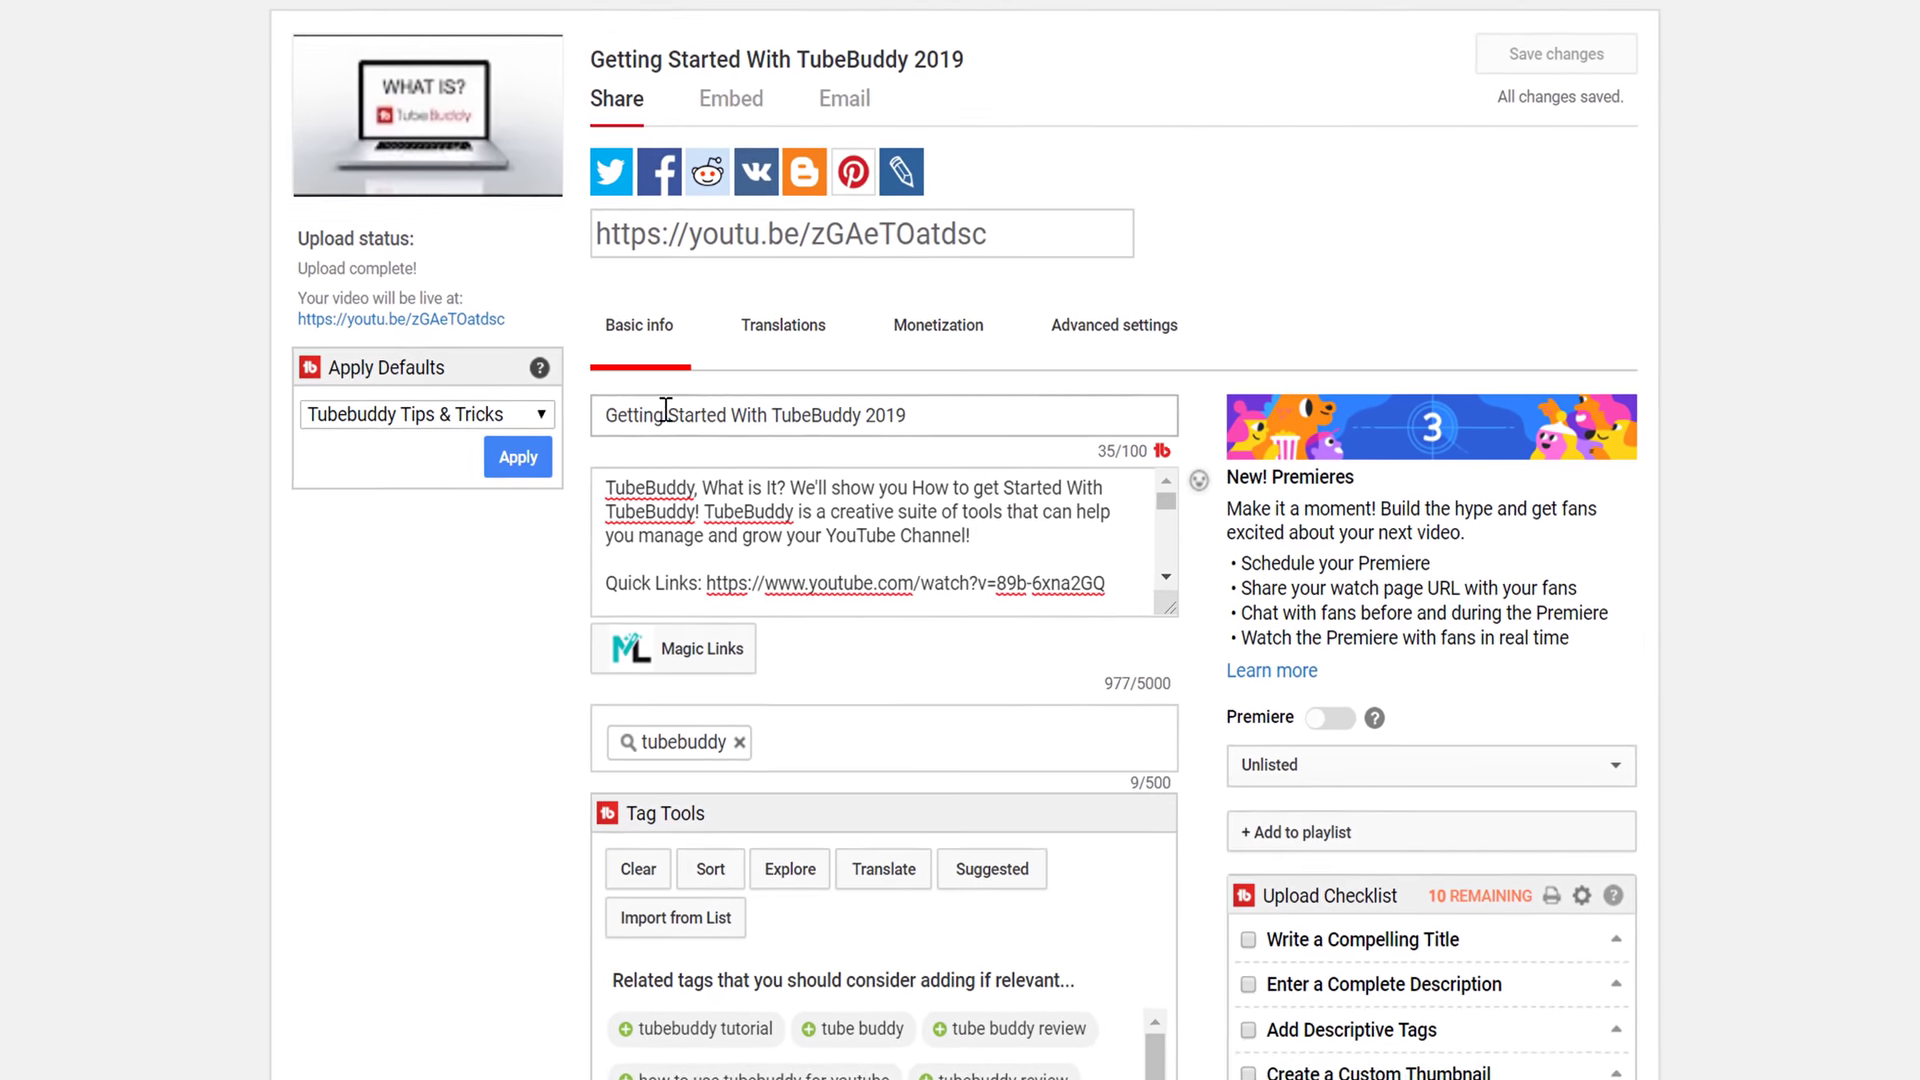This screenshot has width=1920, height=1080.
Task: Open video link under upload status
Action: [401, 319]
